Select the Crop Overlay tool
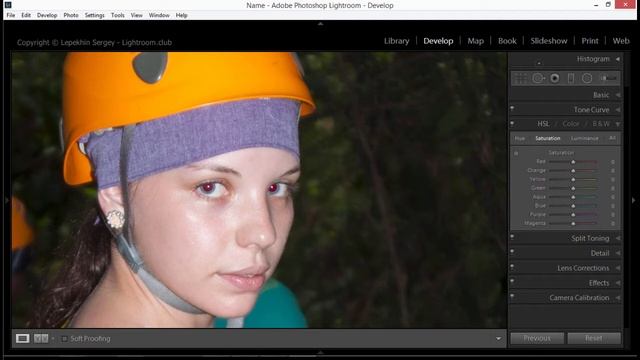This screenshot has width=640, height=360. pos(520,78)
